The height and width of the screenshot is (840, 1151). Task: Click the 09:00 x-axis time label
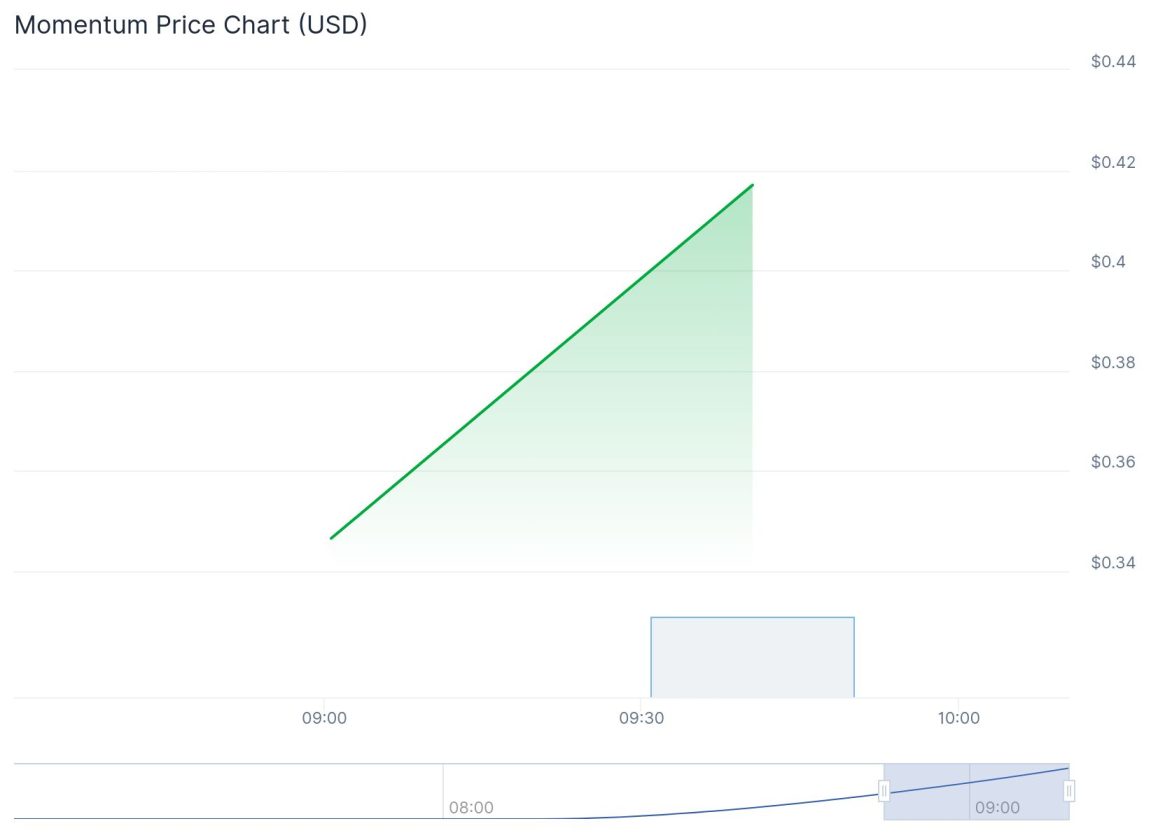(324, 718)
